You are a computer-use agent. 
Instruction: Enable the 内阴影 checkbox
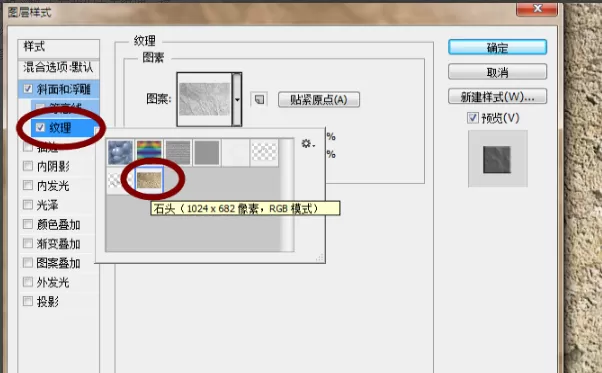tap(28, 166)
